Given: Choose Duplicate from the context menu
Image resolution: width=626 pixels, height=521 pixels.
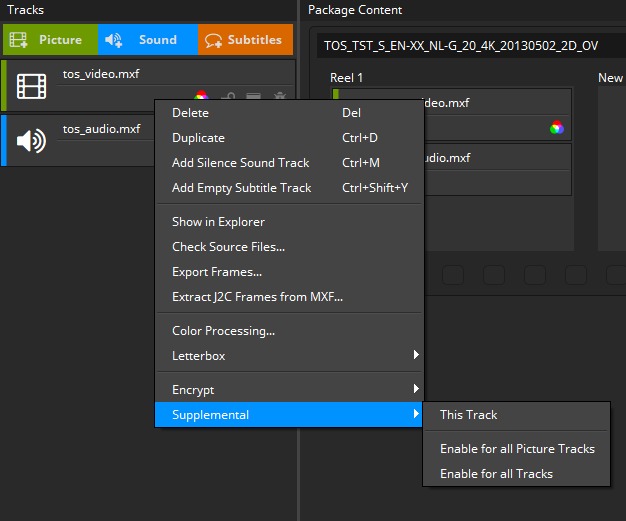Looking at the screenshot, I should tap(198, 138).
